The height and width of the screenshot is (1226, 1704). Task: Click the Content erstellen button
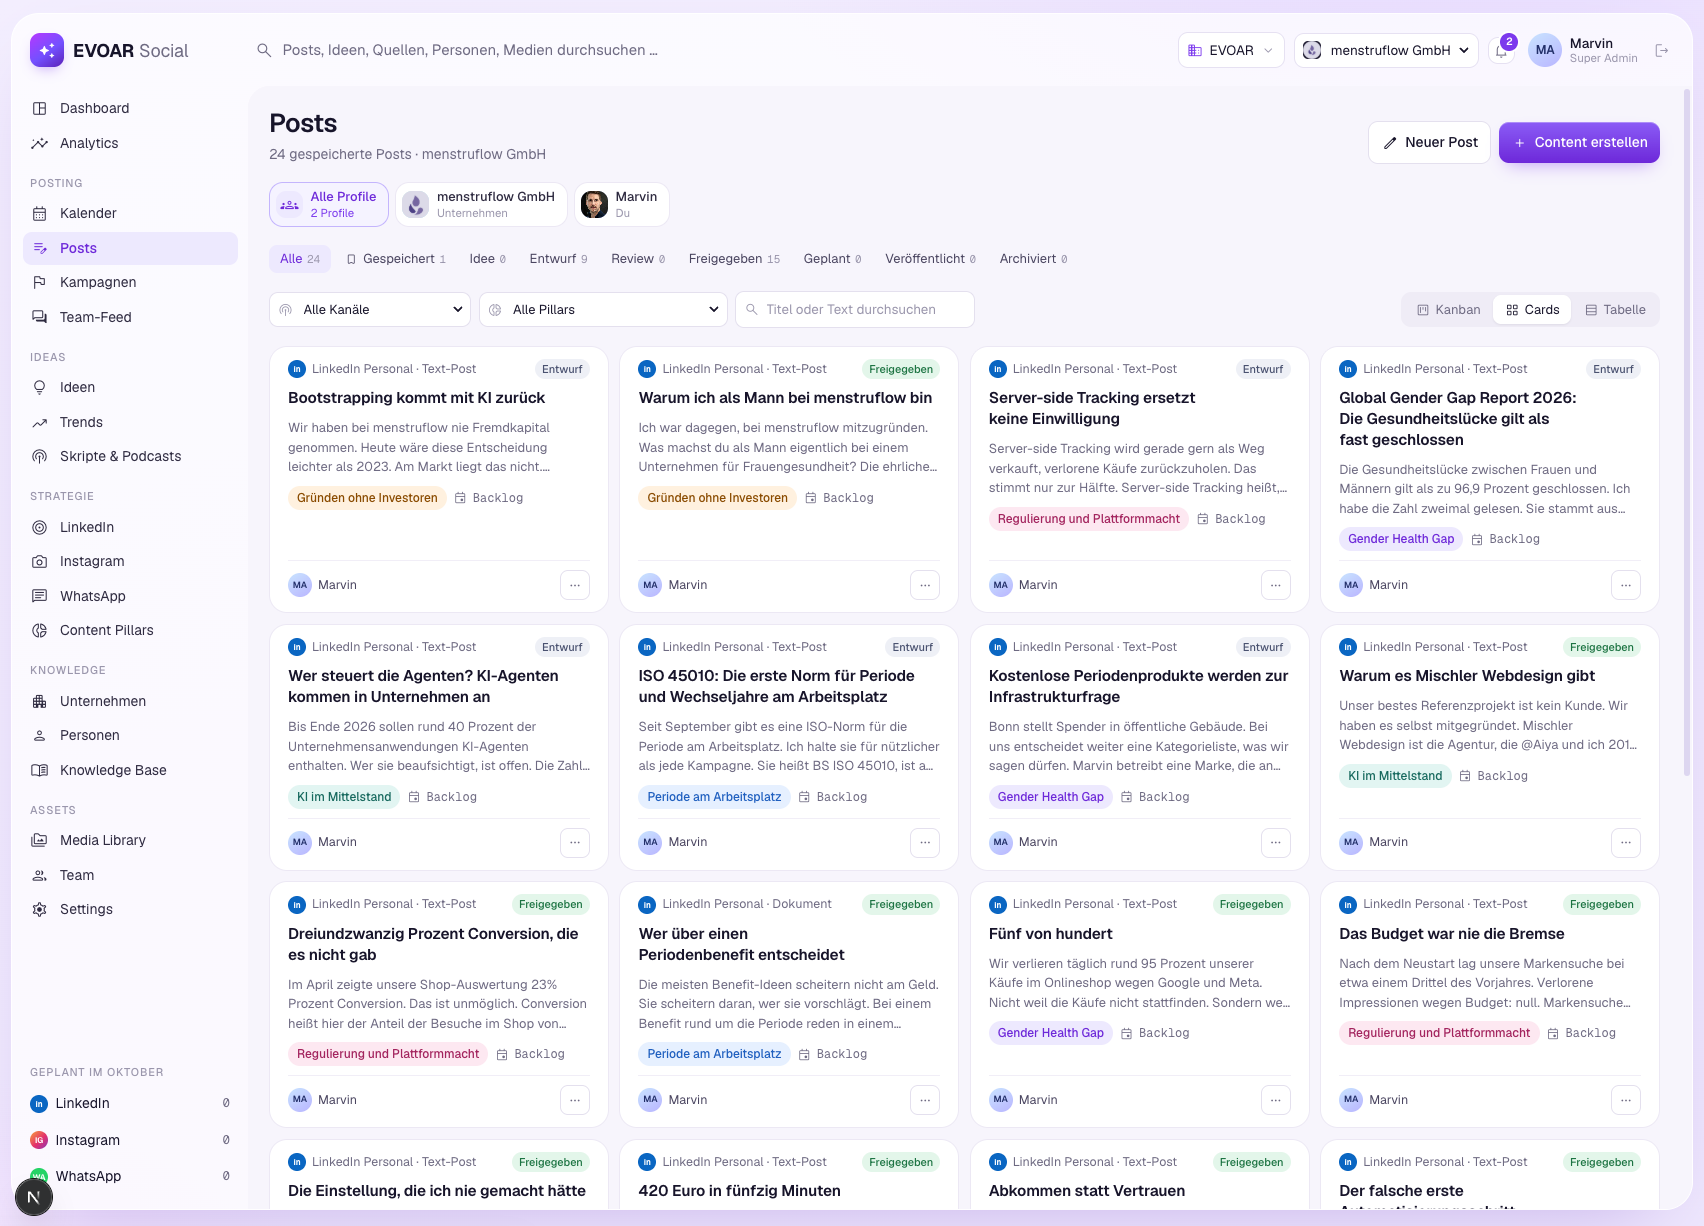click(x=1579, y=143)
